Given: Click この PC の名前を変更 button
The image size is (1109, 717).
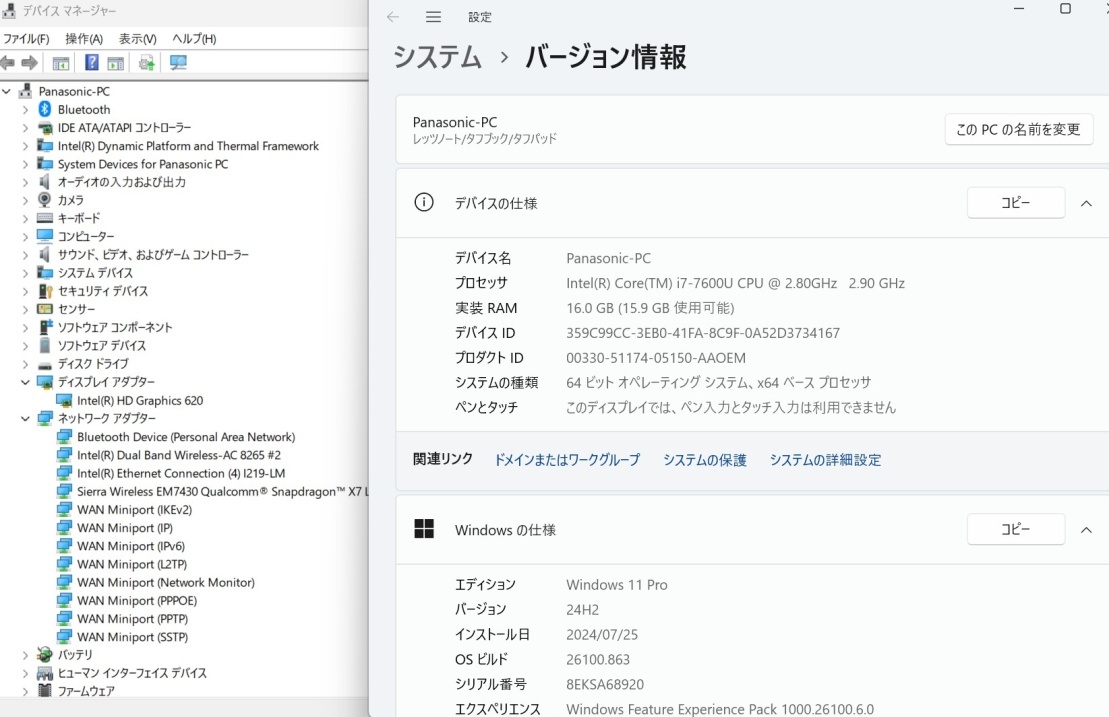Looking at the screenshot, I should (x=1018, y=129).
